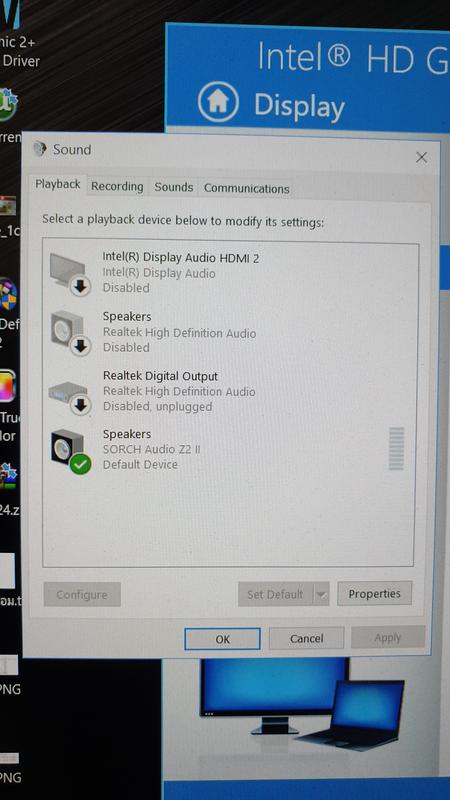This screenshot has height=800, width=450.
Task: Open the Set Default dropdown arrow
Action: (321, 594)
